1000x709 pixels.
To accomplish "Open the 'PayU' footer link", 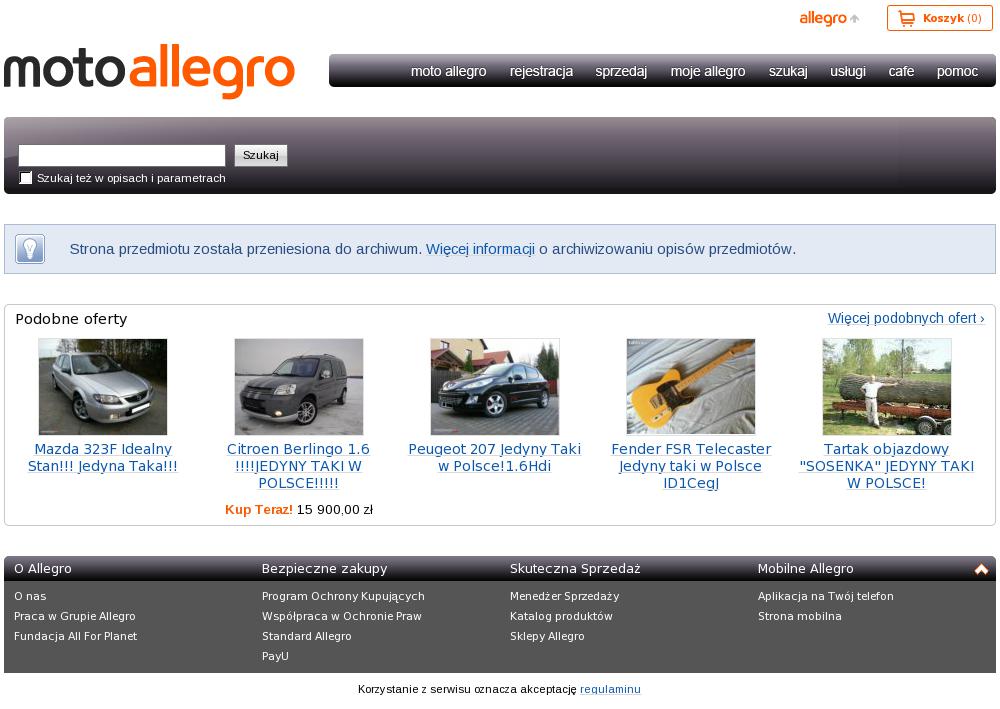I will tap(276, 655).
